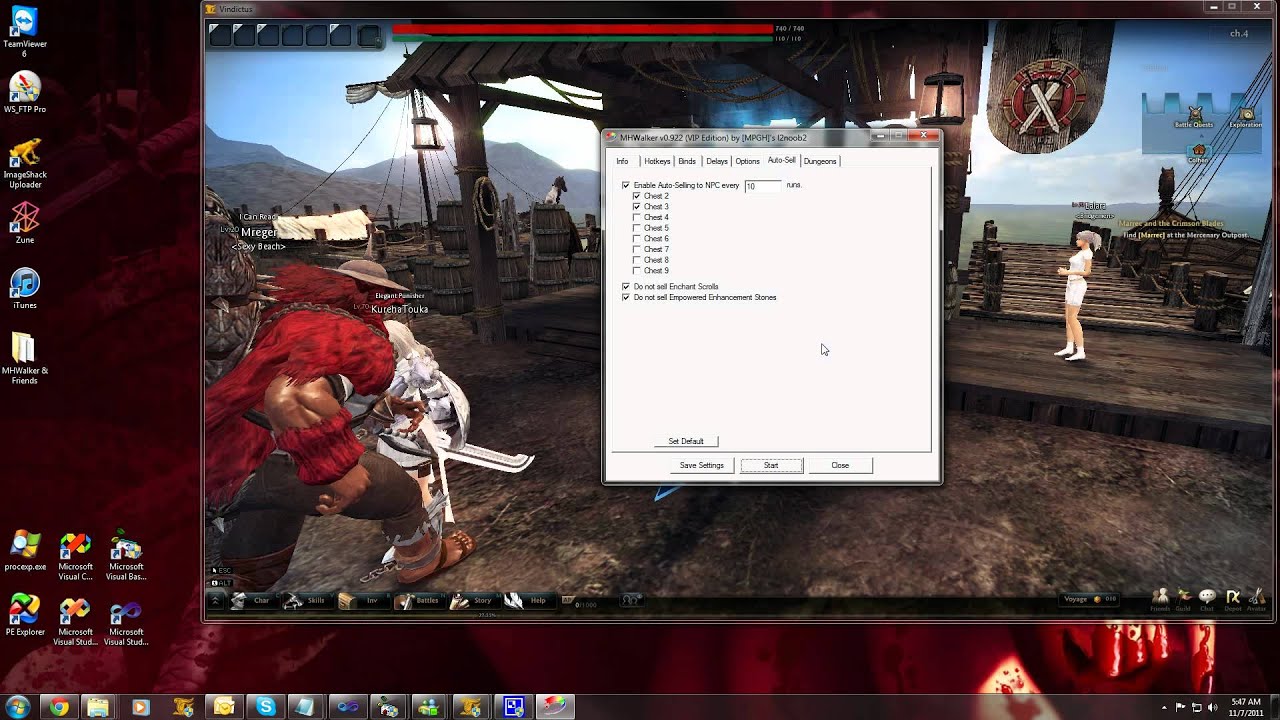The image size is (1280, 720).
Task: Open the Story menu in game bar
Action: tap(472, 600)
